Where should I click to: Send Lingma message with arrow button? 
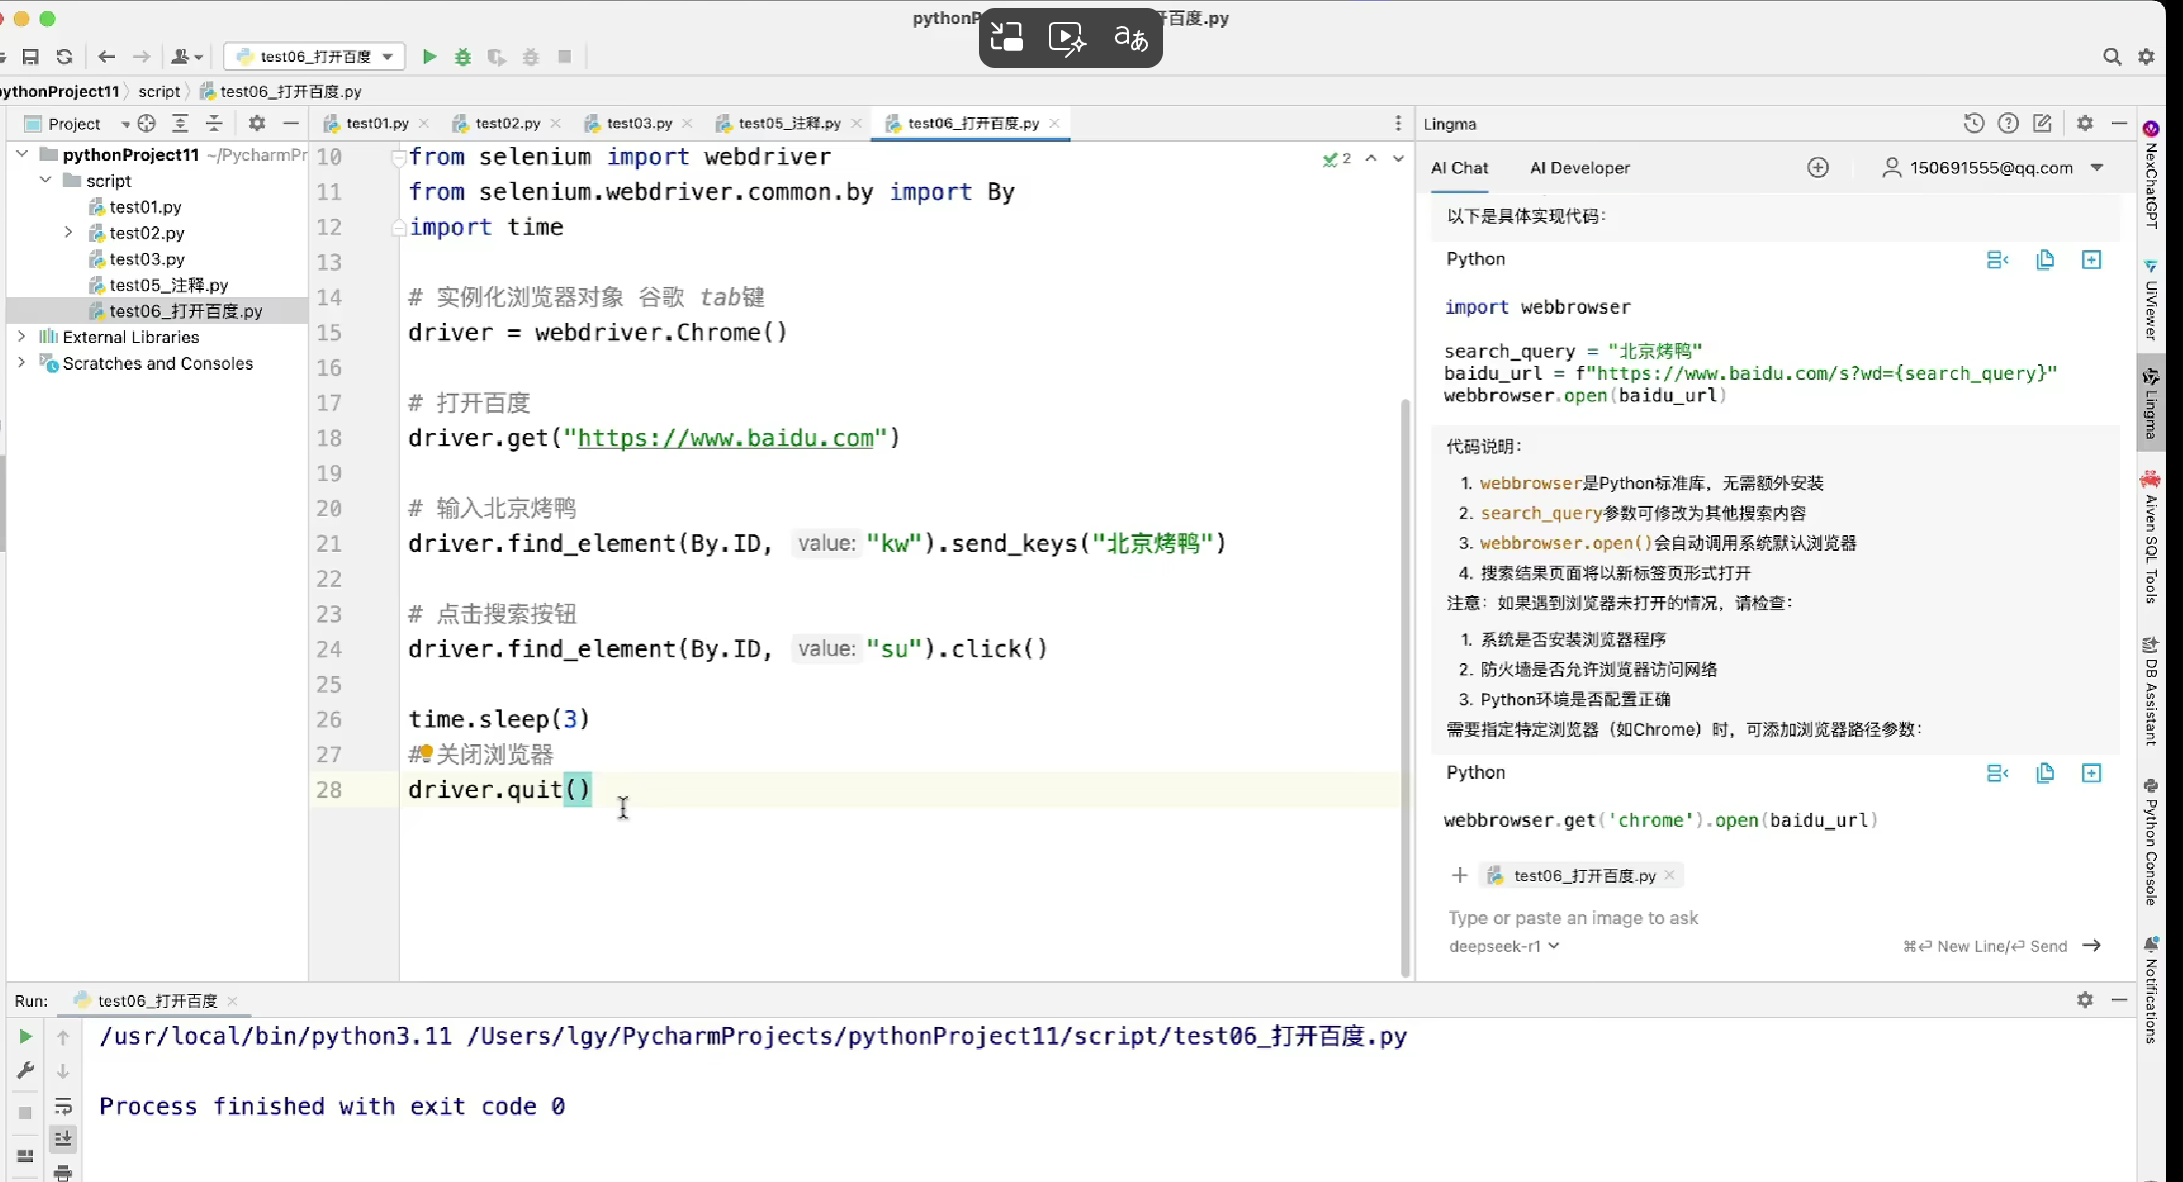pyautogui.click(x=2091, y=946)
